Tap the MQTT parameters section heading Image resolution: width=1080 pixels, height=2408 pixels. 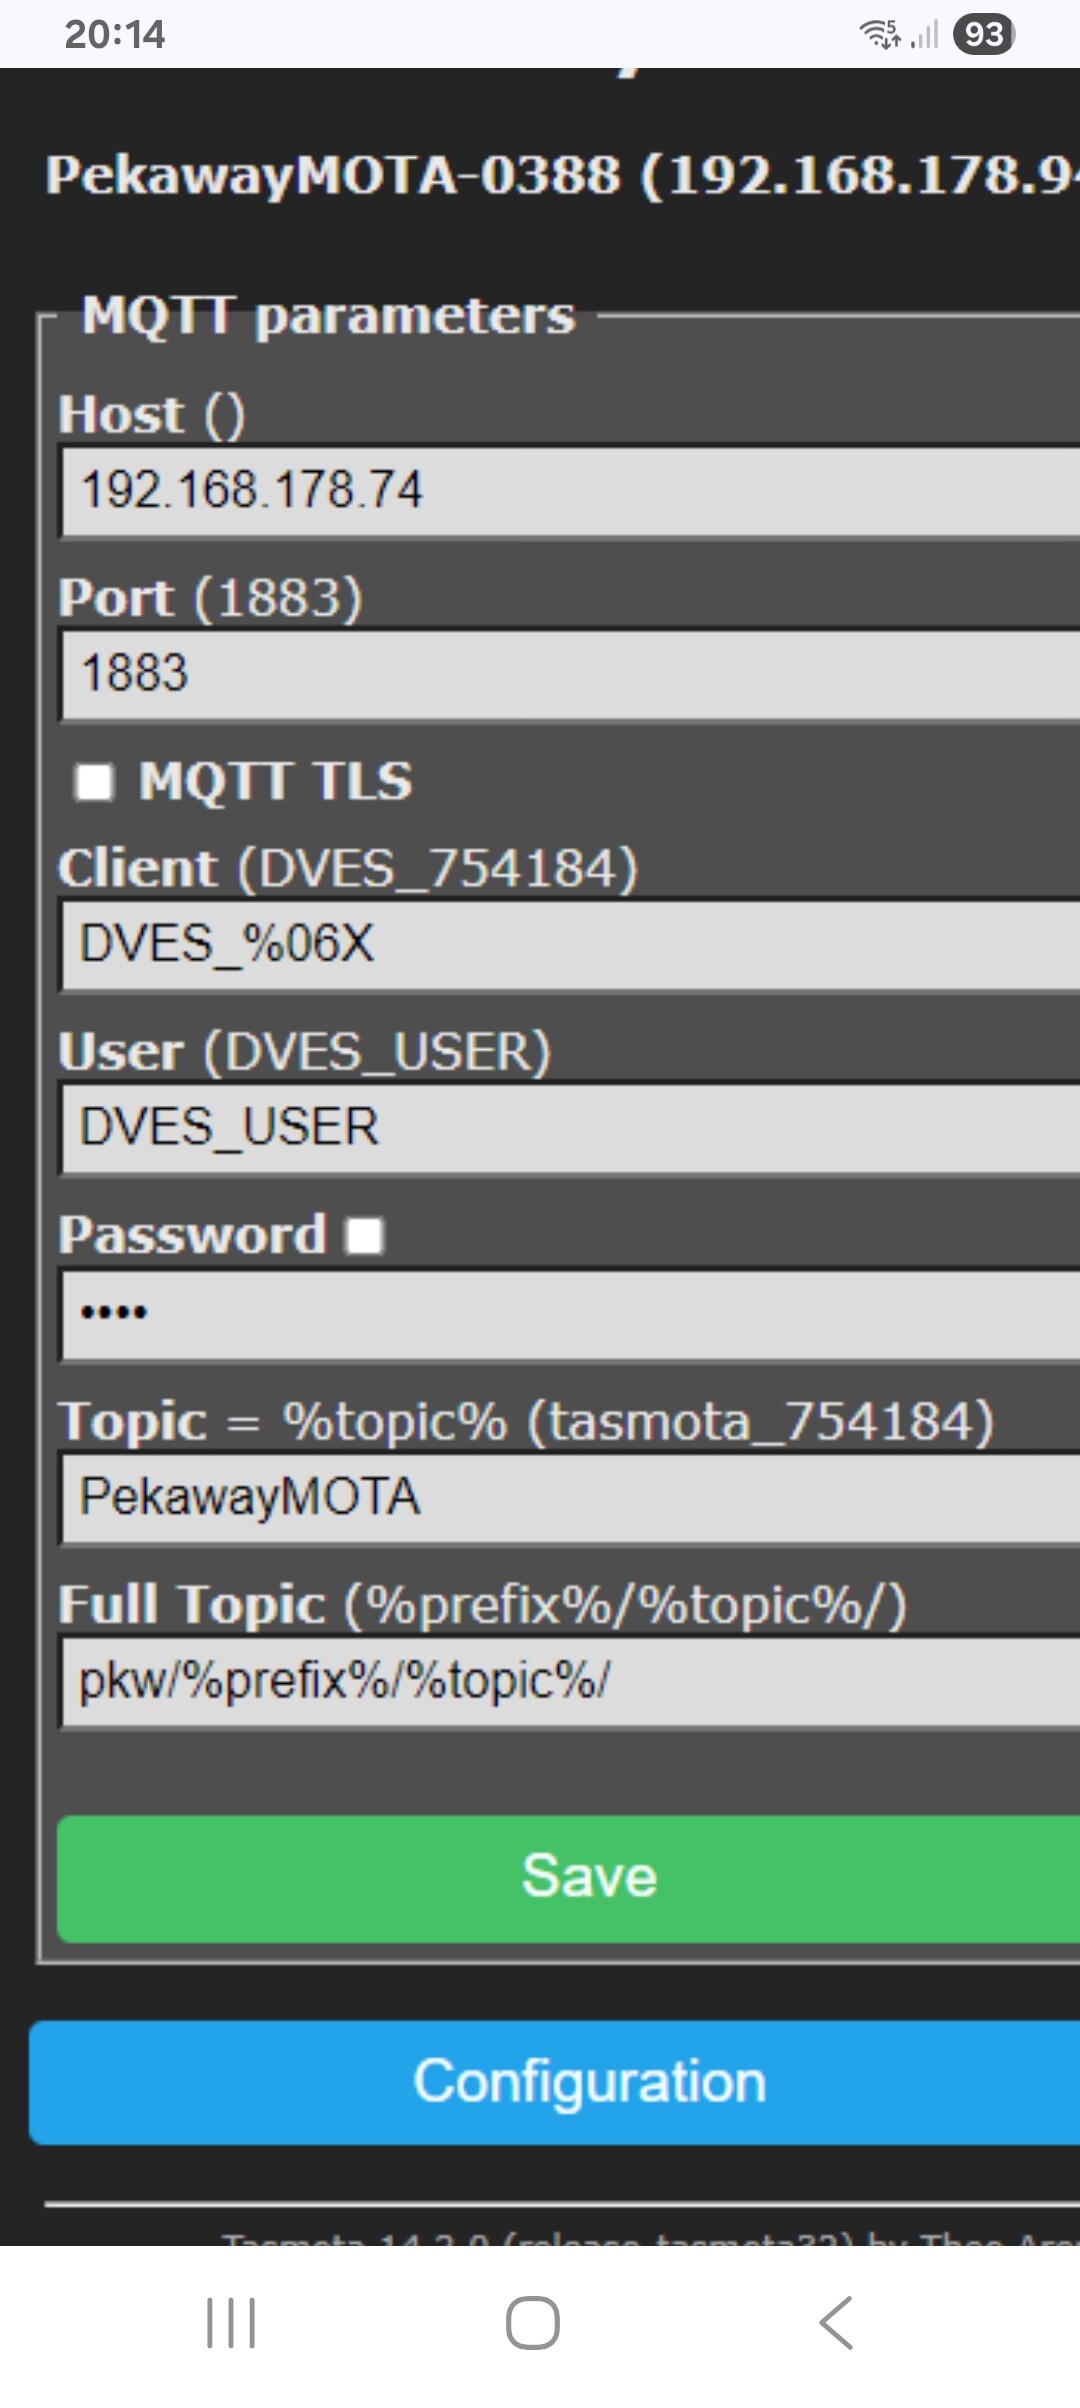tap(328, 316)
